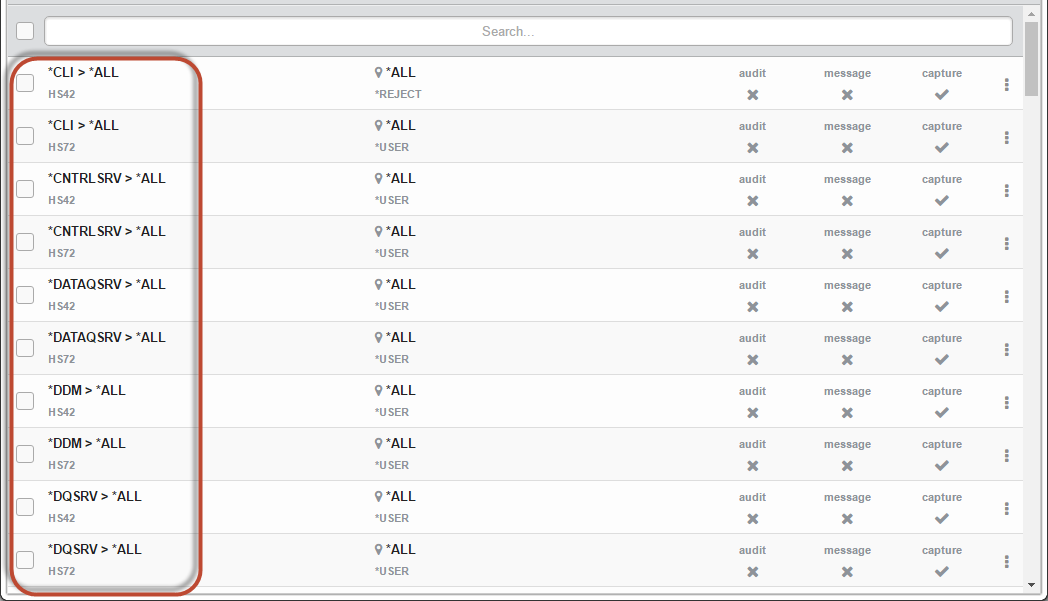1048x601 pixels.
Task: Click the scrollbar down arrow
Action: pos(1032,584)
